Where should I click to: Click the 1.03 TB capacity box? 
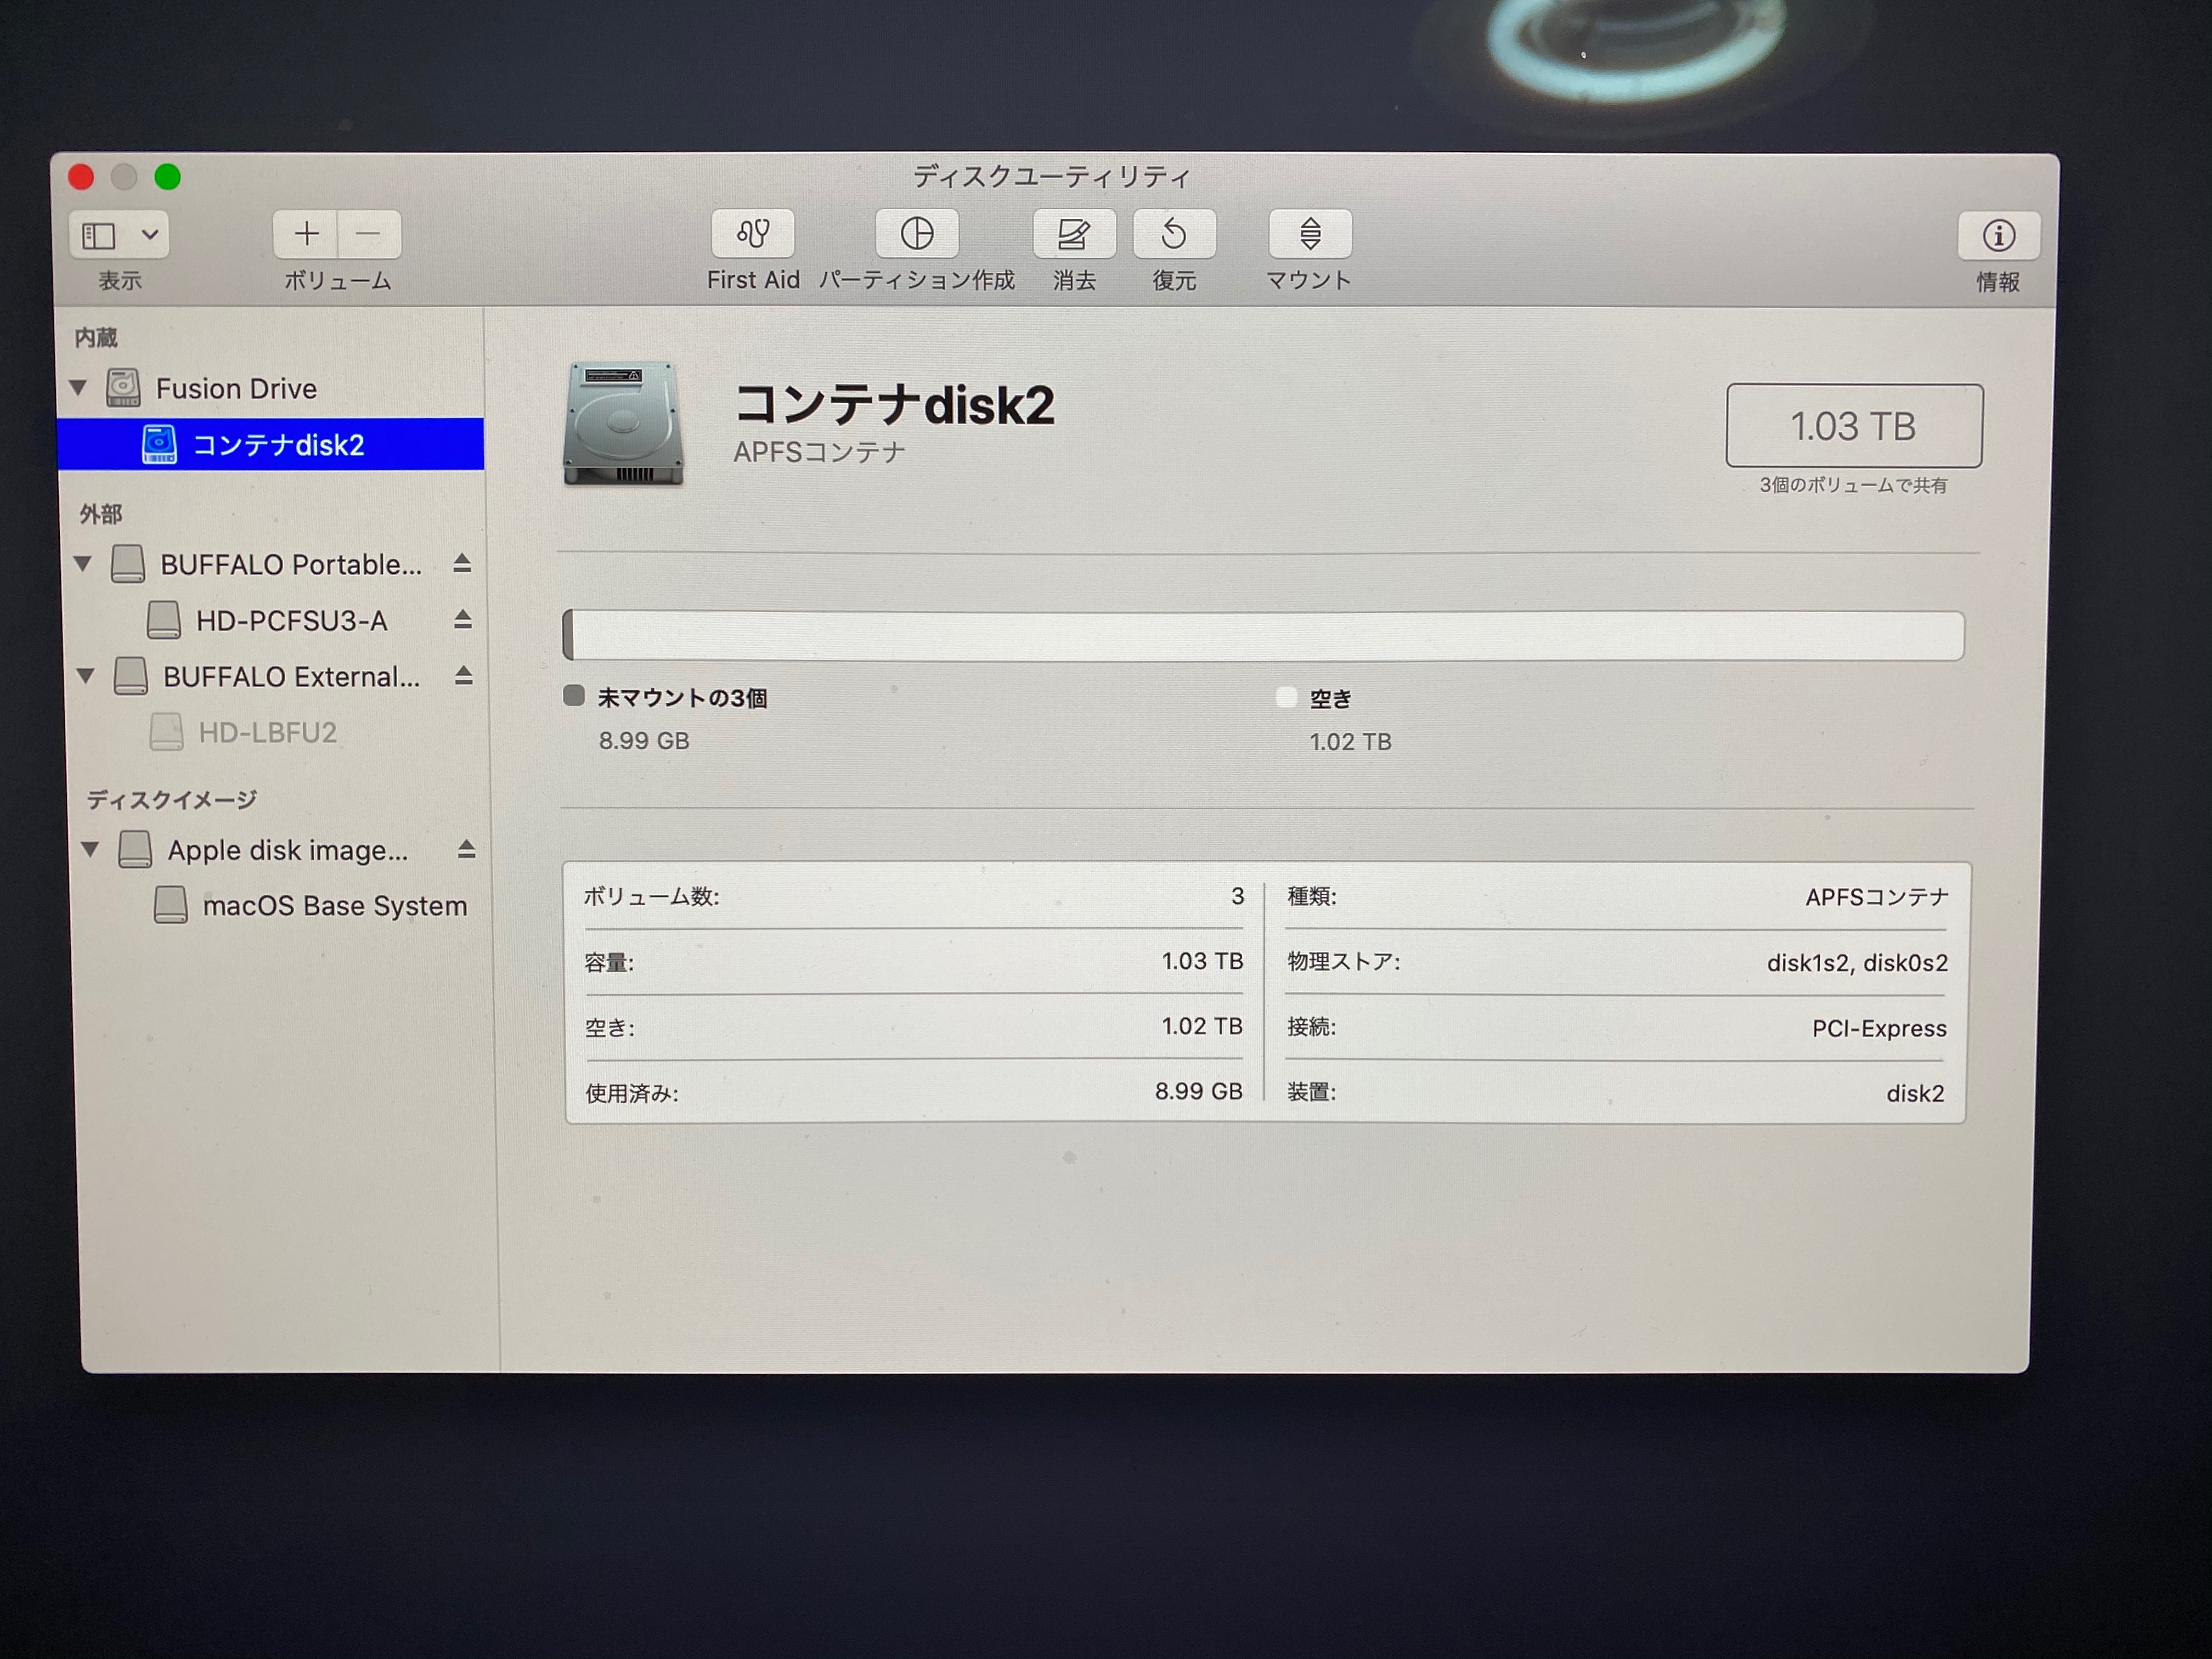1853,426
